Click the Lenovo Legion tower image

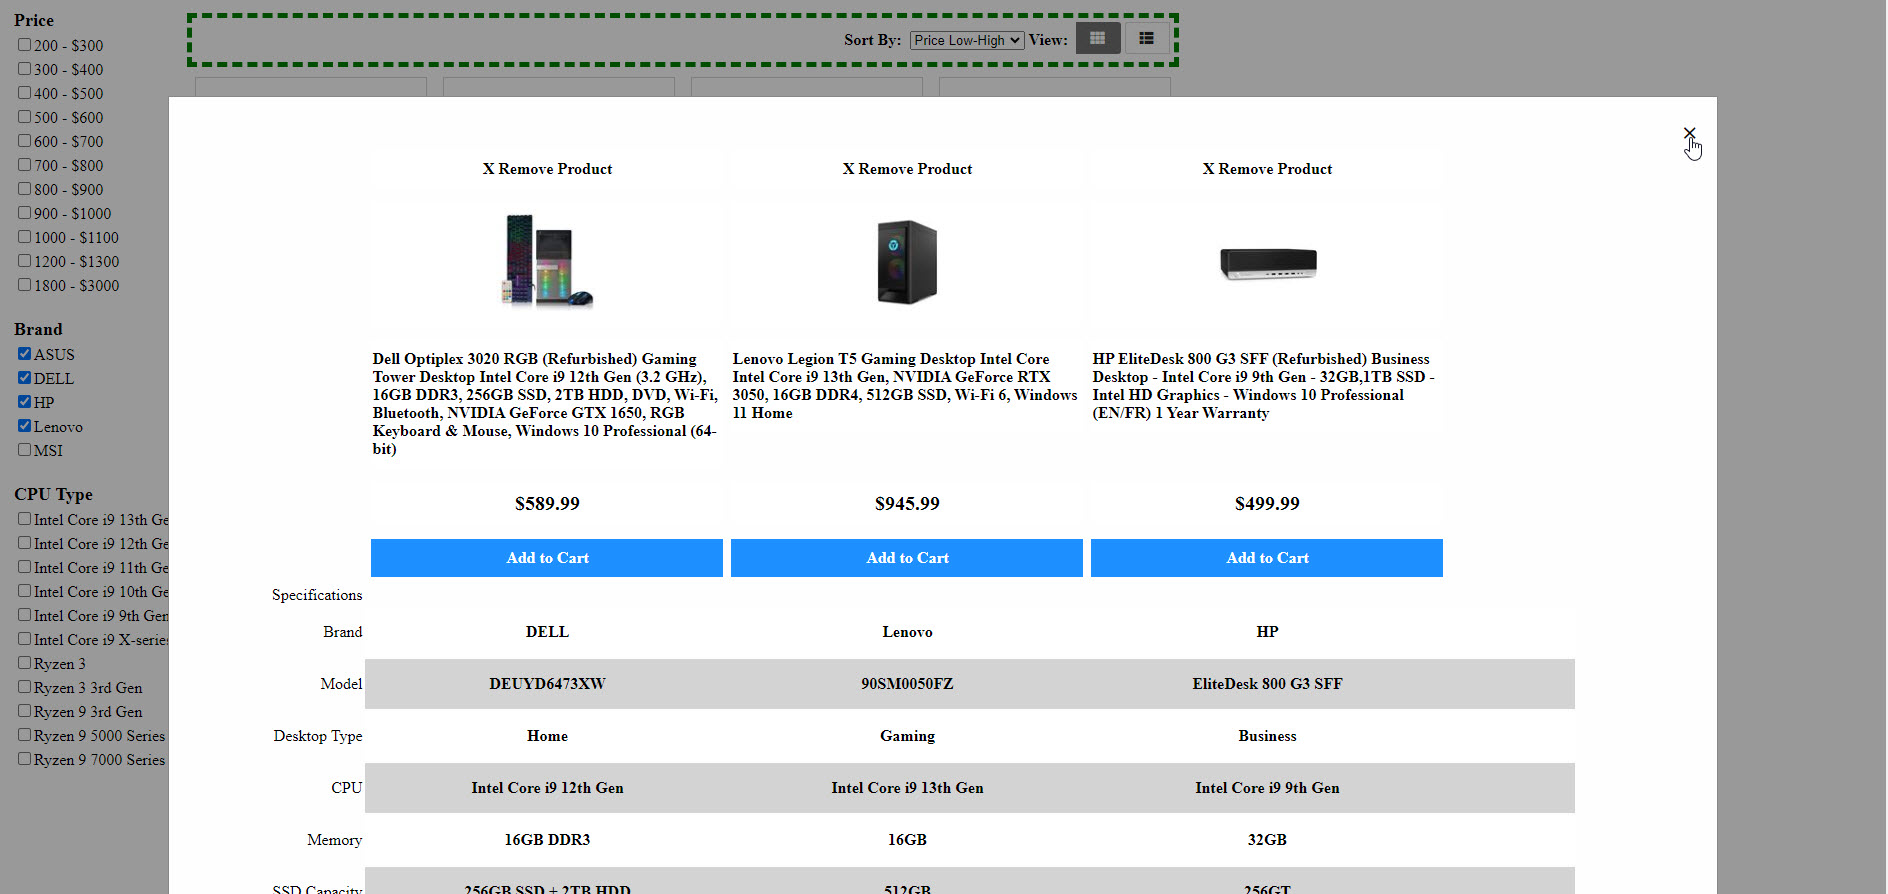(x=907, y=262)
